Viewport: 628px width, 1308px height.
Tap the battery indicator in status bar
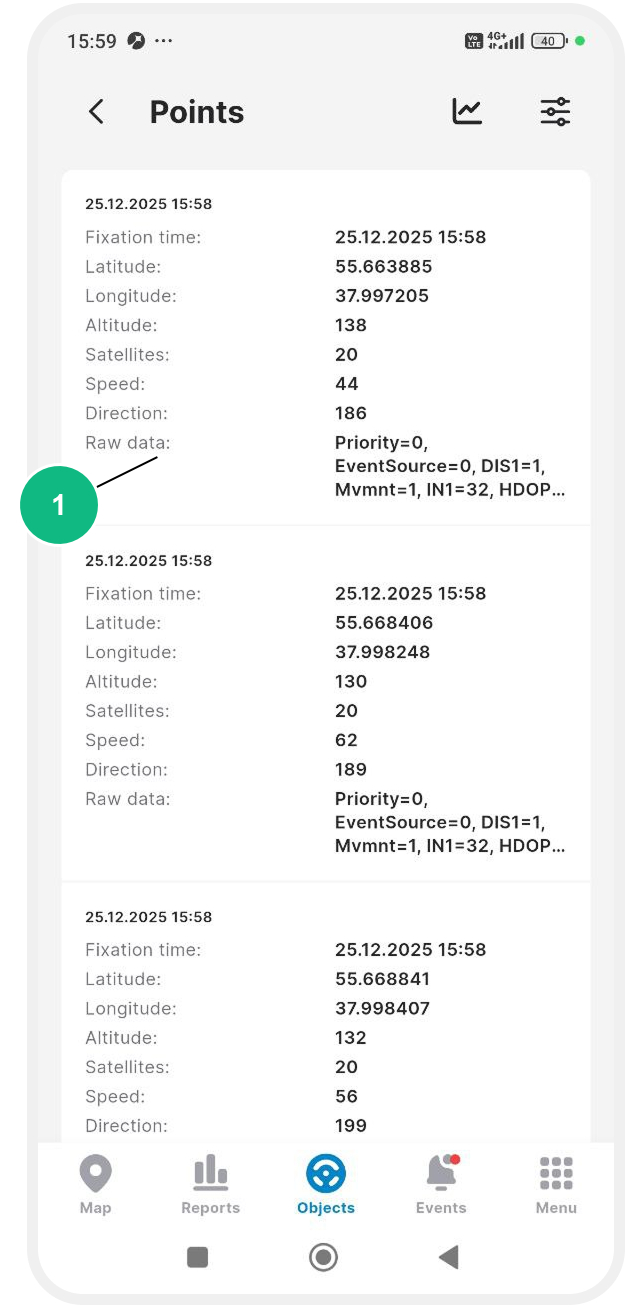pyautogui.click(x=549, y=41)
